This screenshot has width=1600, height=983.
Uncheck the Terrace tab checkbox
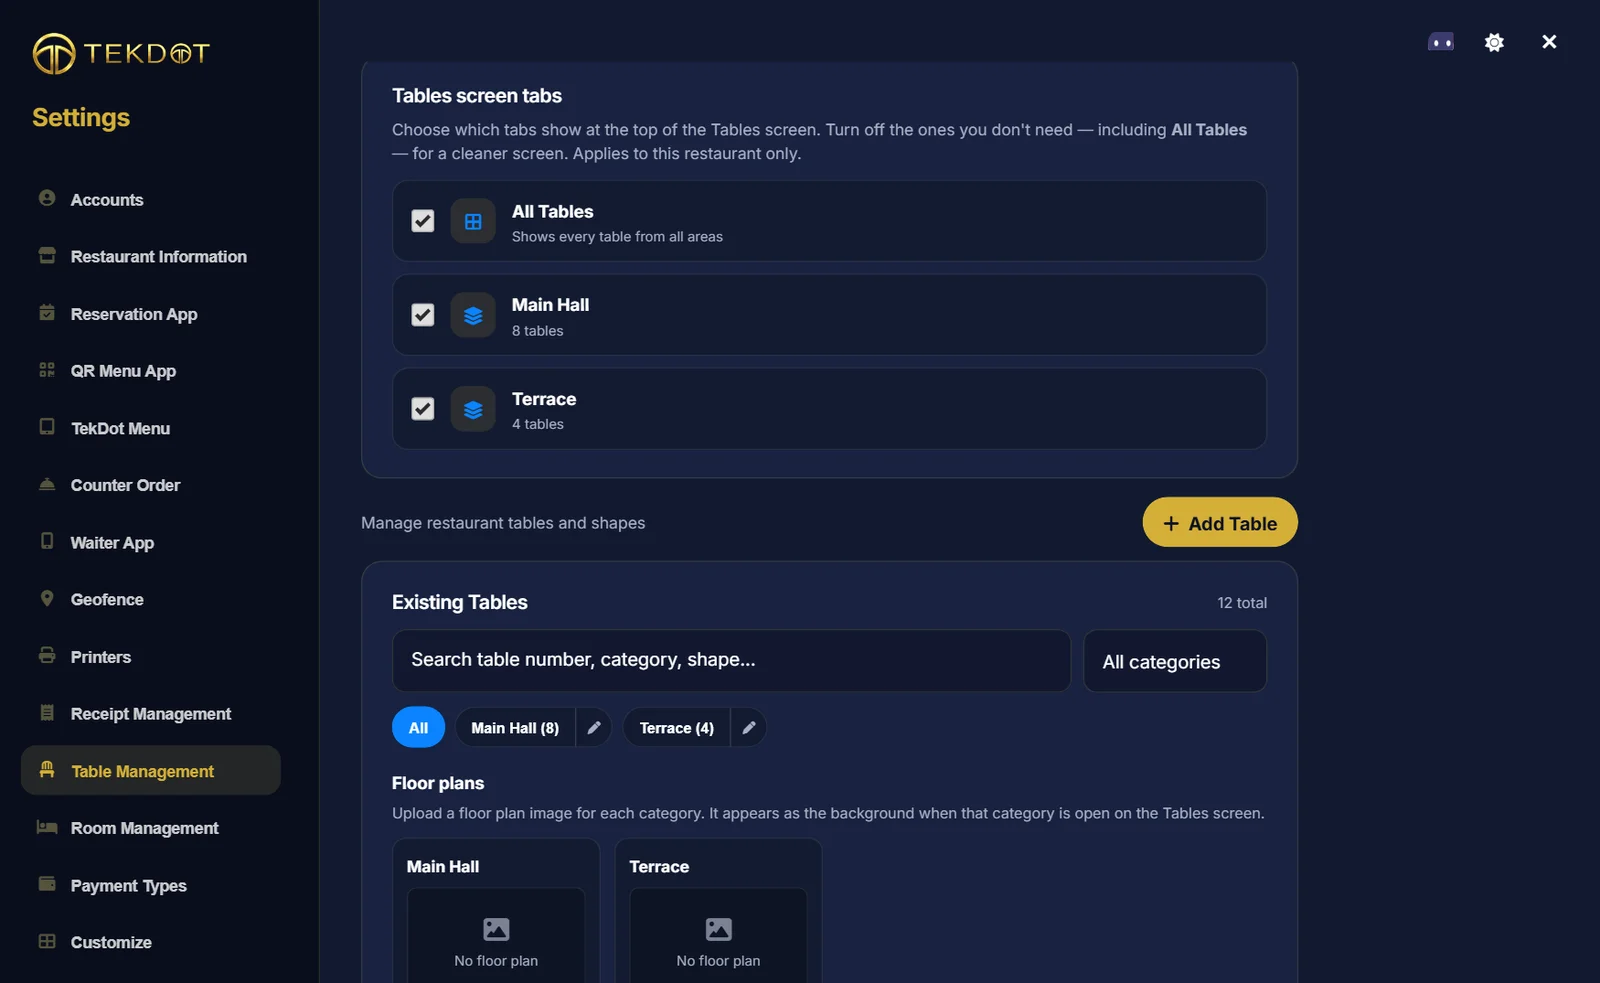423,409
